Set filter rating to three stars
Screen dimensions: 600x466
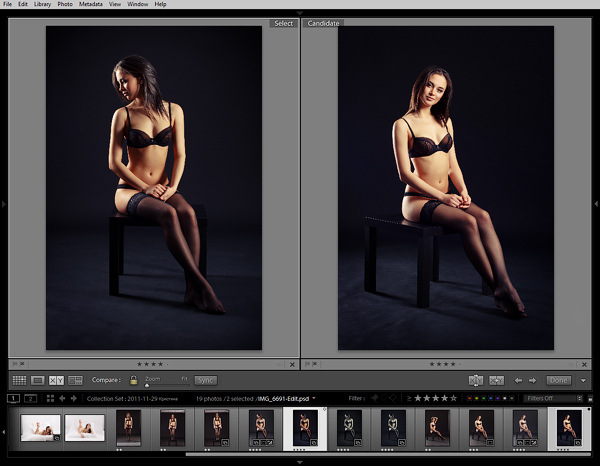(x=435, y=398)
